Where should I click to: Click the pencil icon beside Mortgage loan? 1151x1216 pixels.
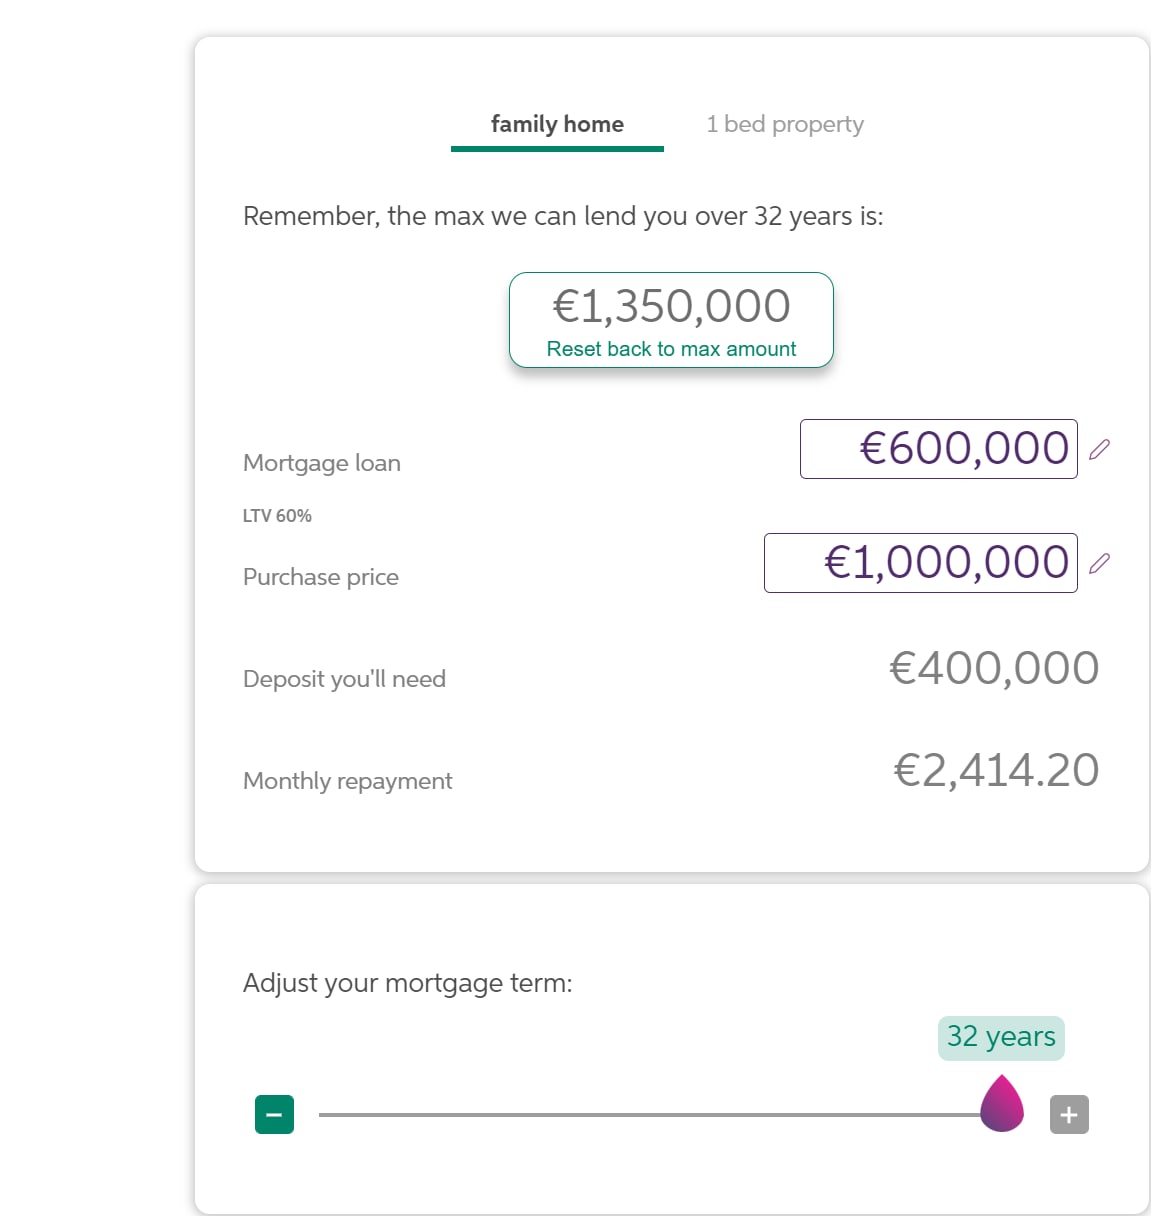[1099, 449]
